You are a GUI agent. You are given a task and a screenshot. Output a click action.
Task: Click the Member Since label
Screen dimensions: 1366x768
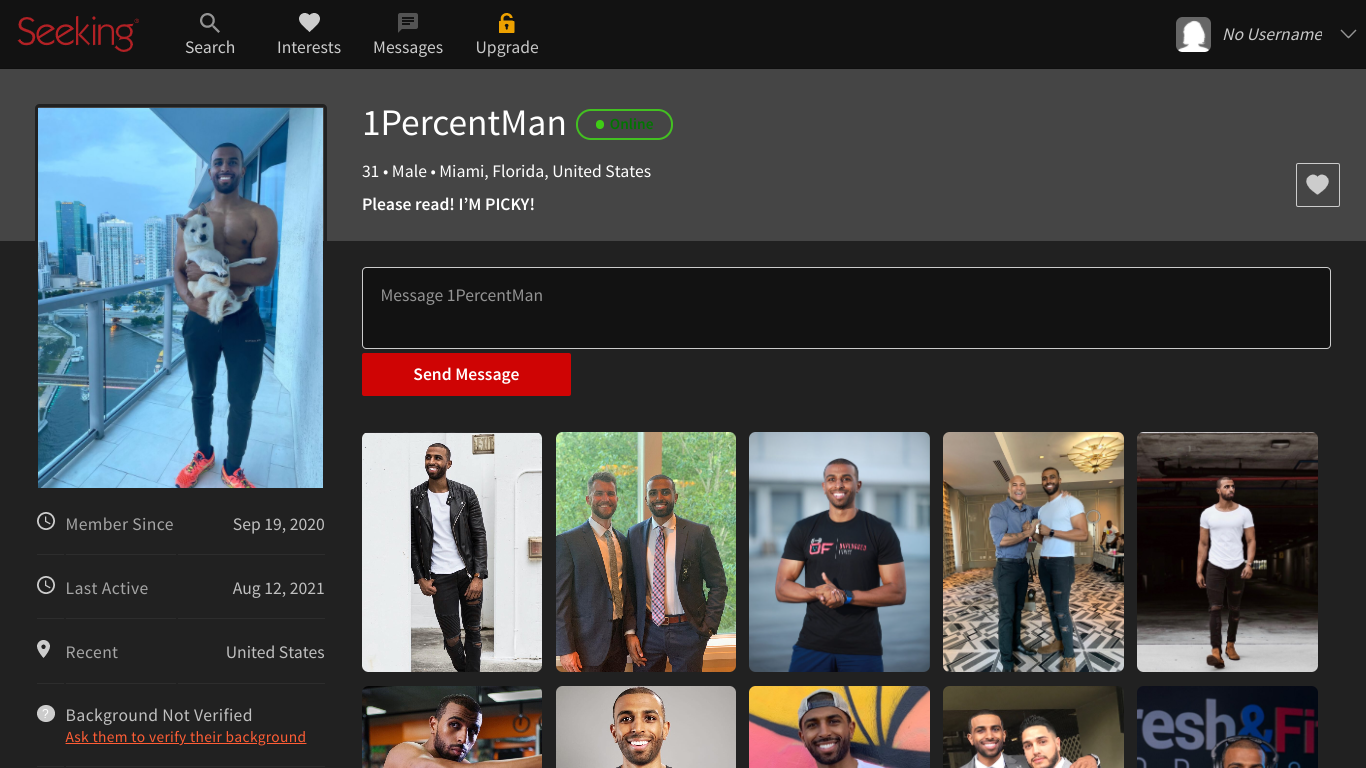point(119,524)
